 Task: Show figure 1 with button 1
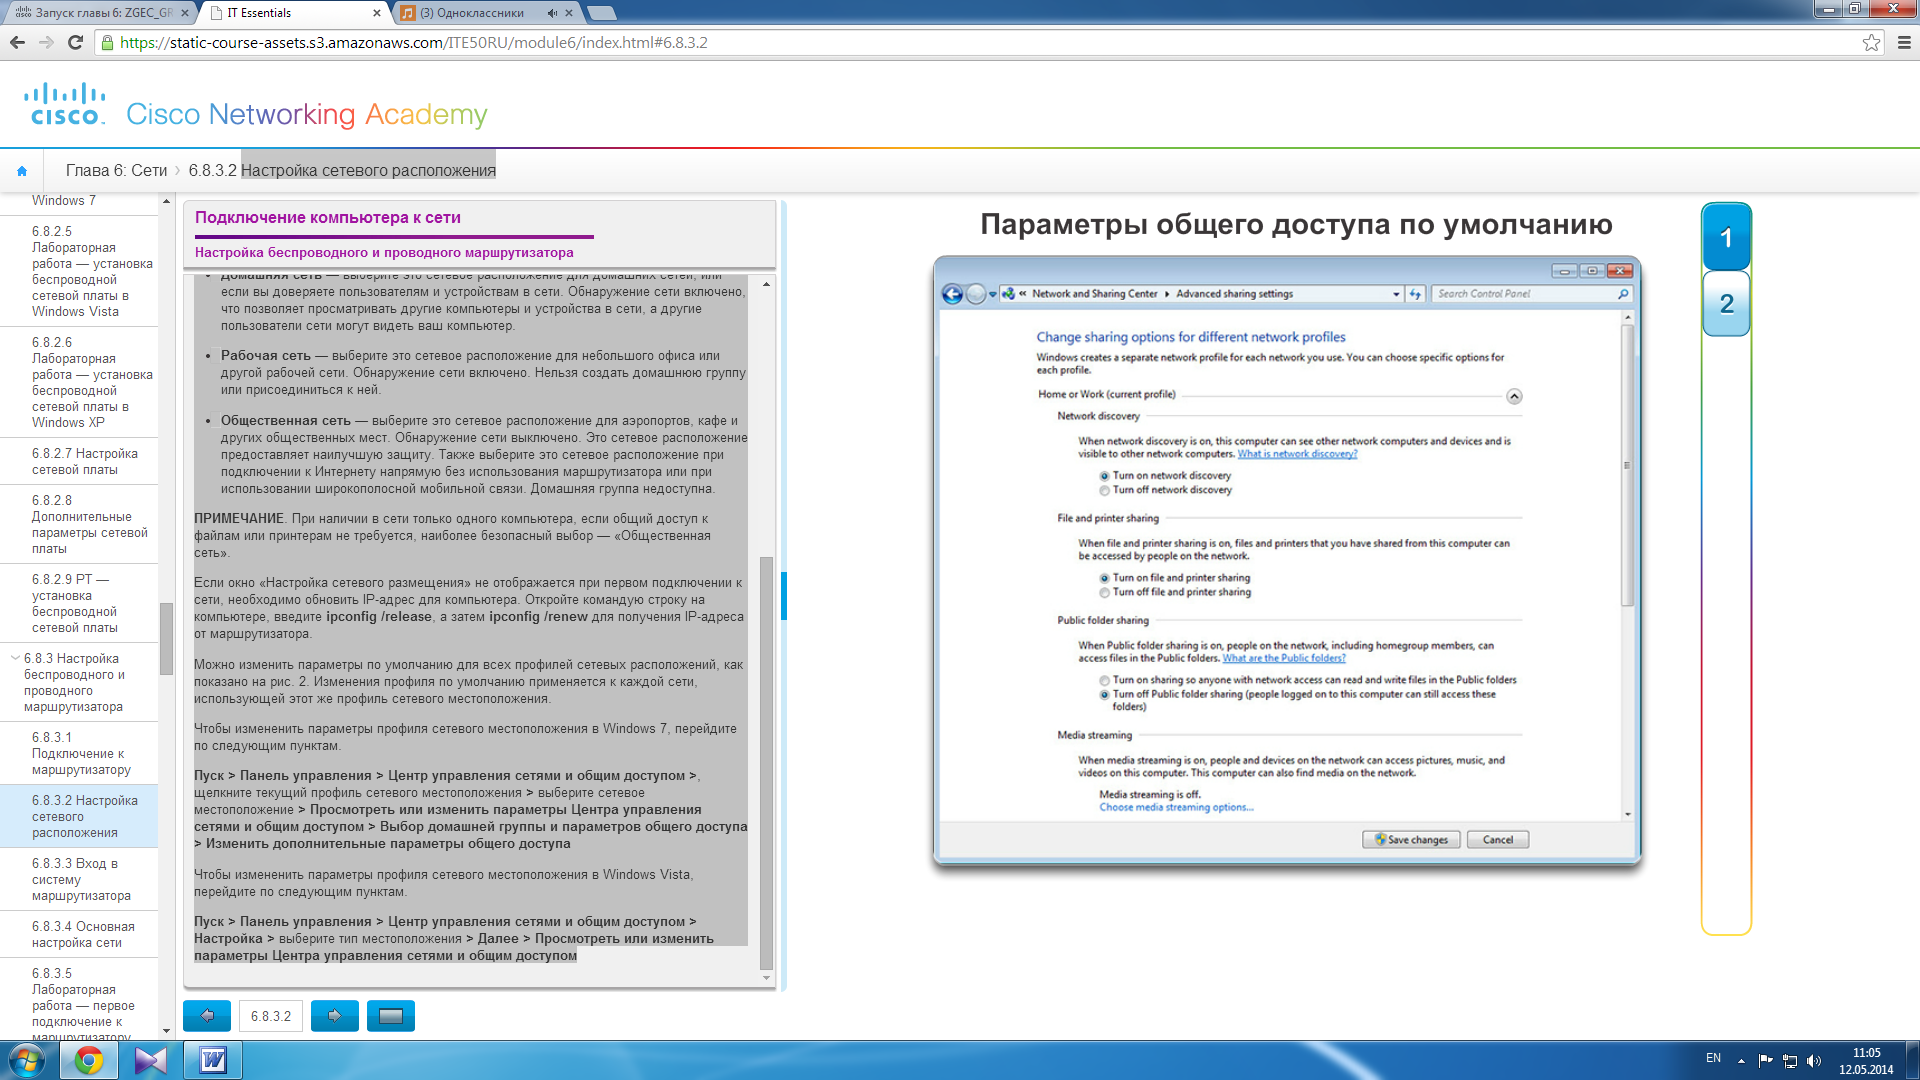[1726, 237]
